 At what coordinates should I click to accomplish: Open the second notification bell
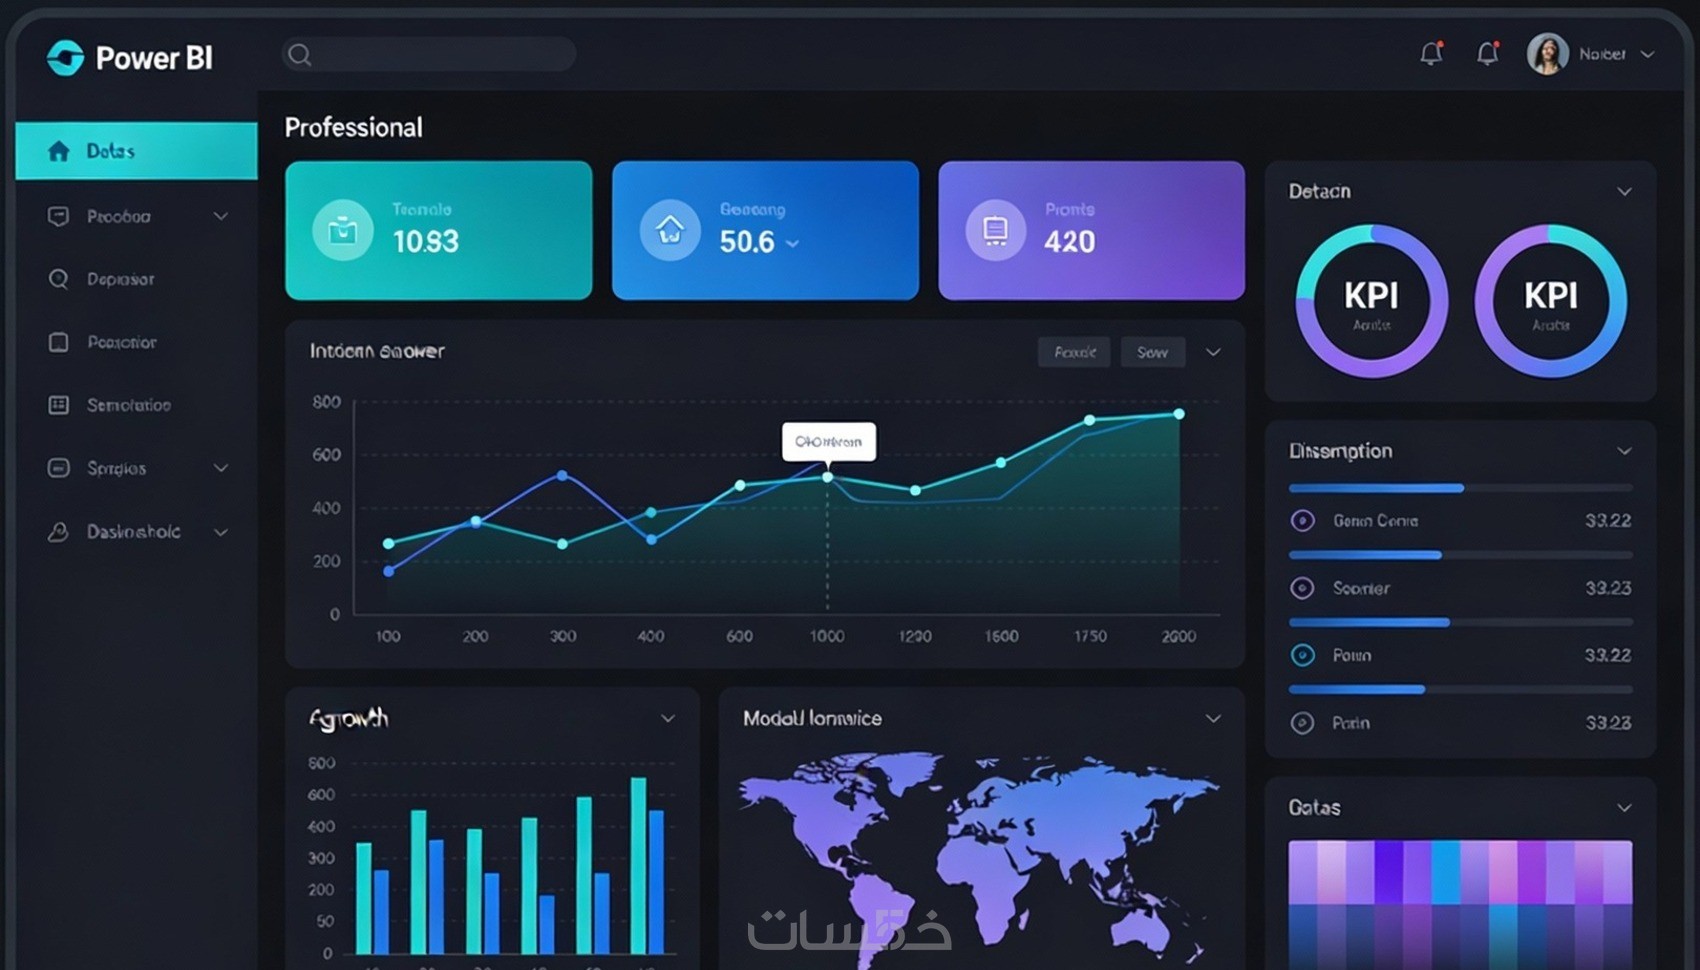[x=1488, y=53]
